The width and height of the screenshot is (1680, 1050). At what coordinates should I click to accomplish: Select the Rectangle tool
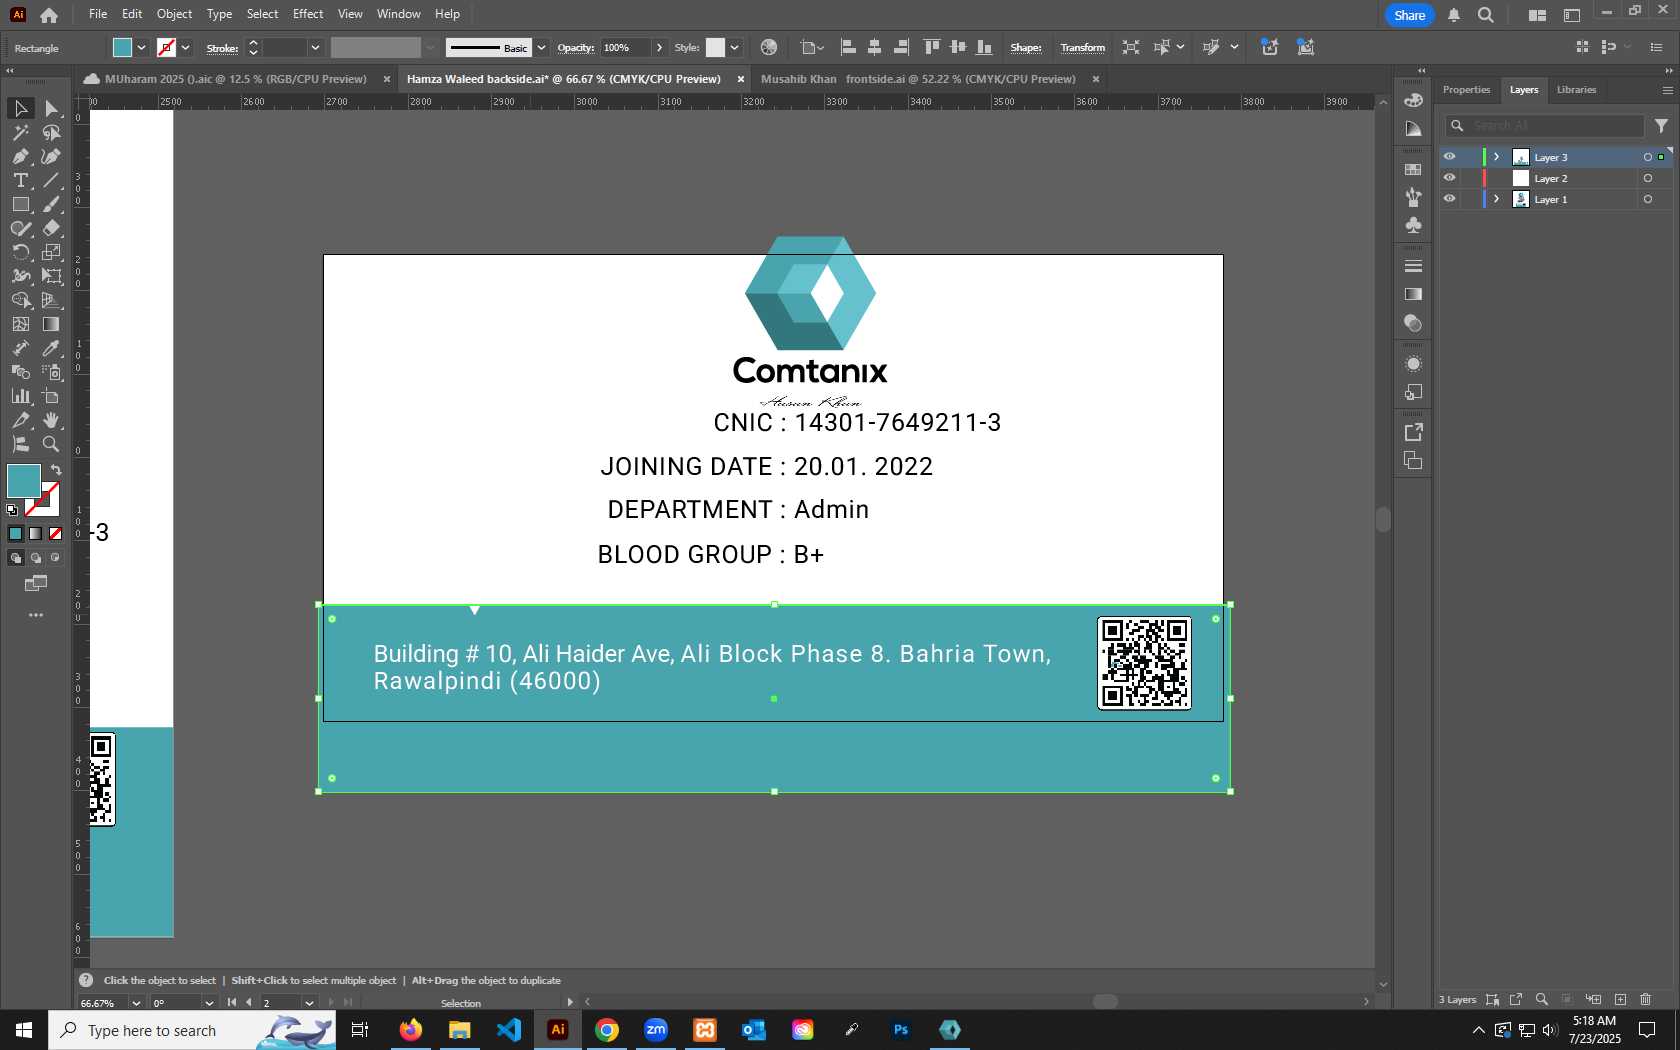21,204
